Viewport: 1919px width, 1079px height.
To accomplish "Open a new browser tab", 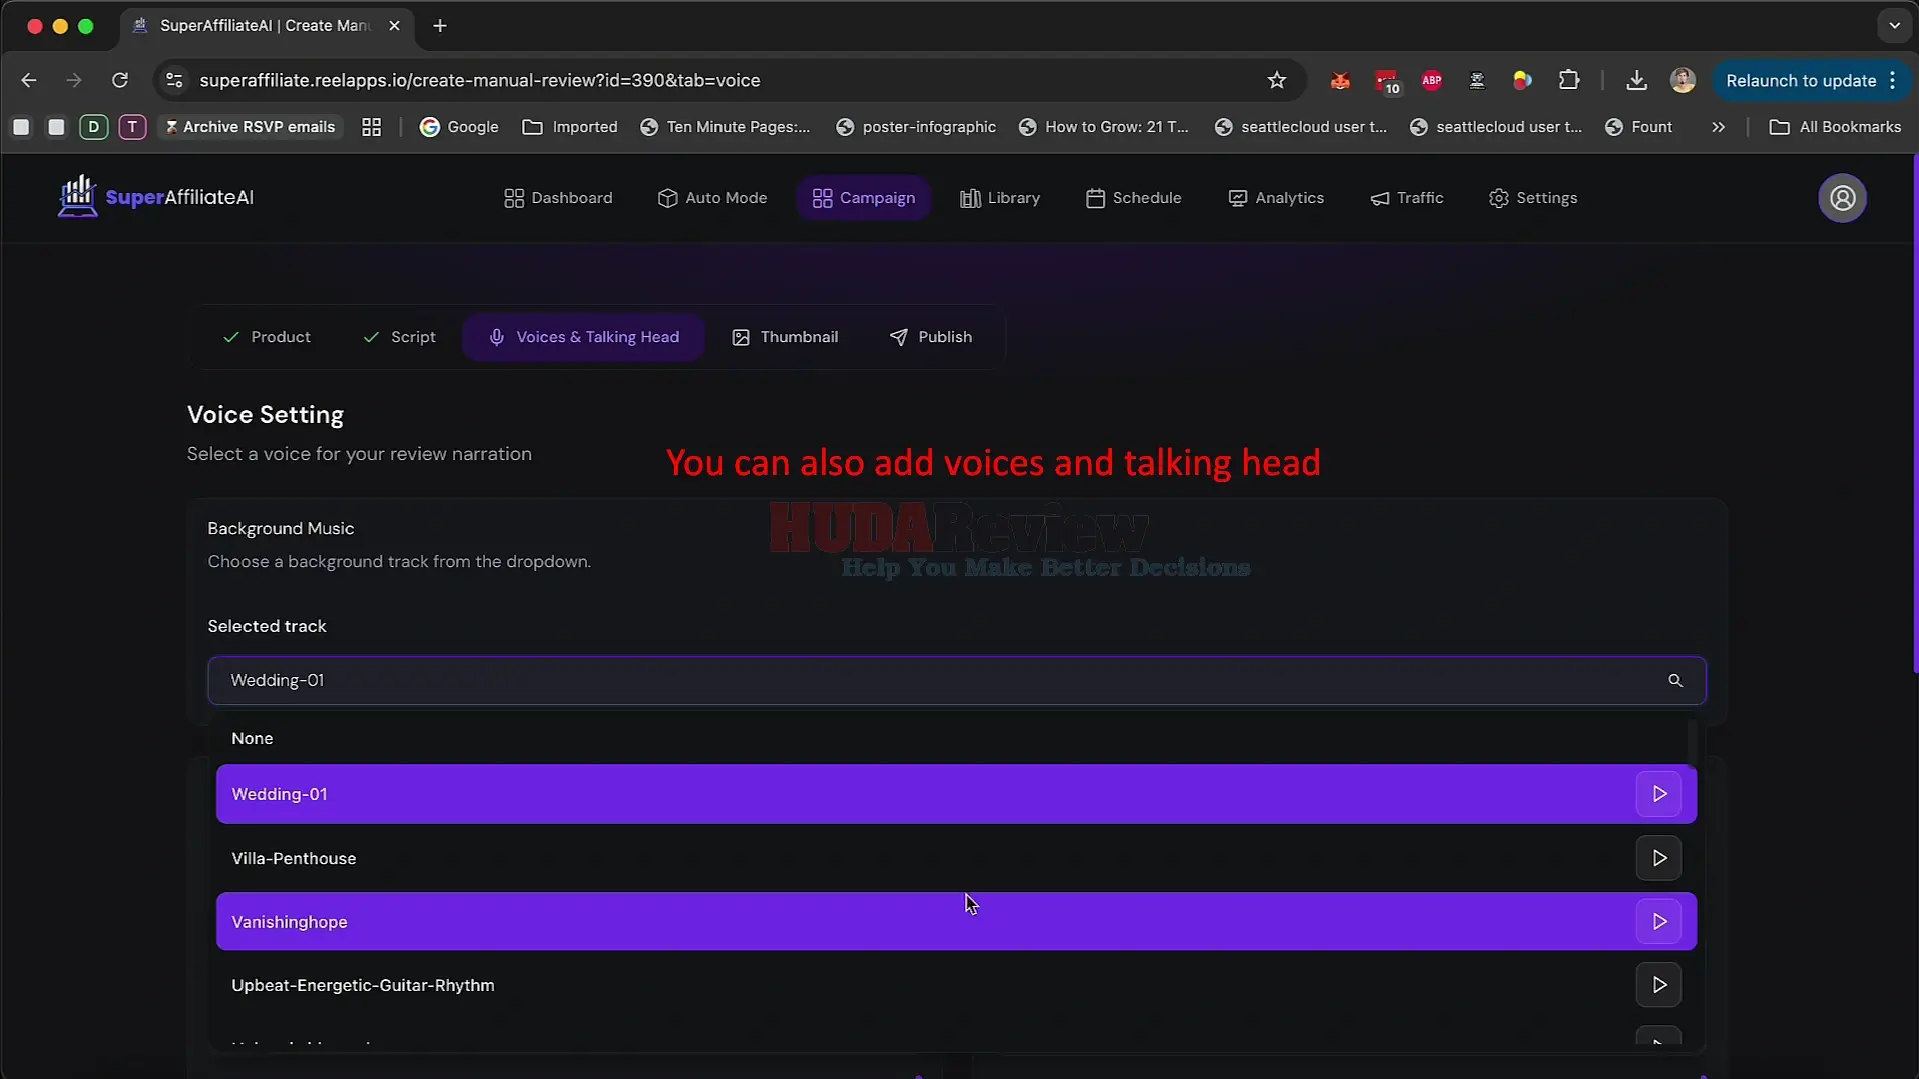I will tap(440, 26).
